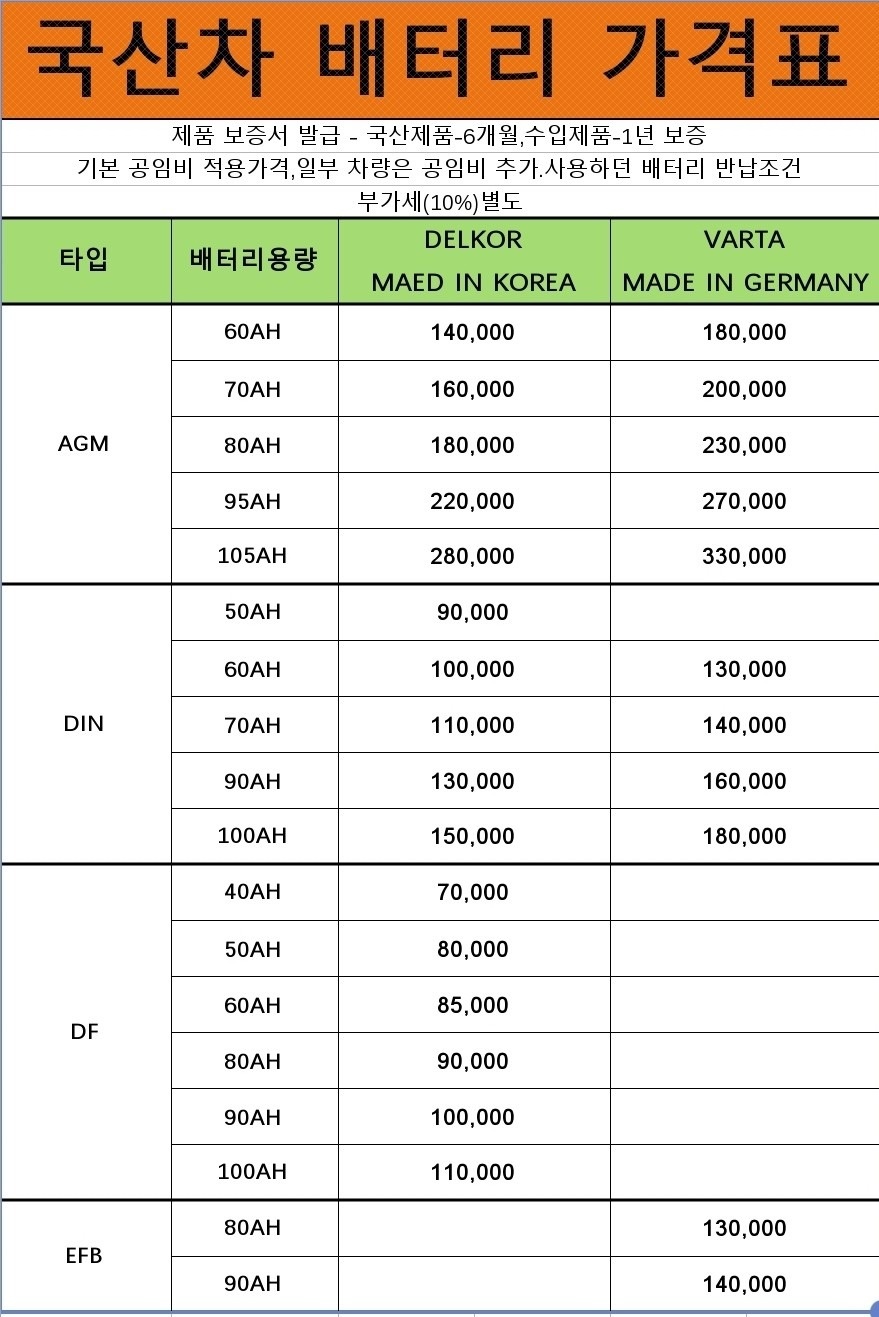879x1317 pixels.
Task: Select the 70,000 DELKOR price cell
Action: pos(473,892)
